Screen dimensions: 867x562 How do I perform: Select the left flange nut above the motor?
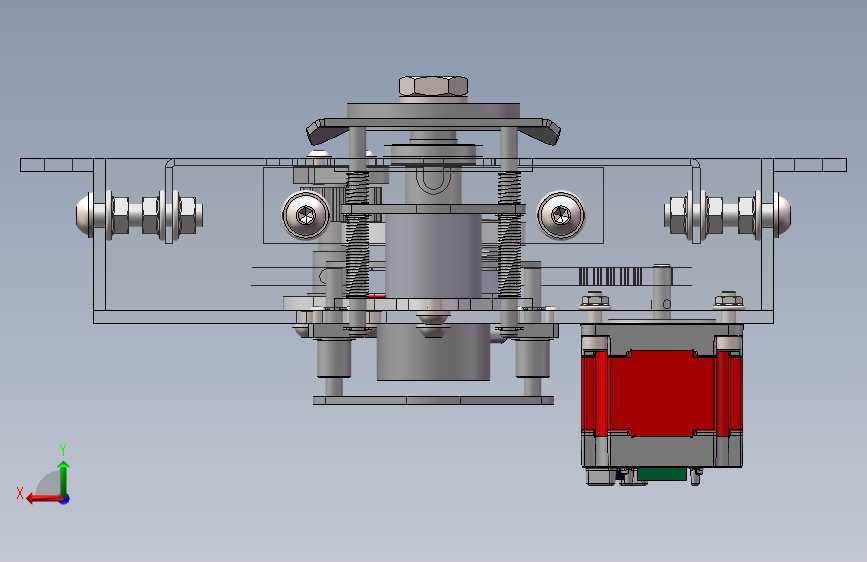(x=594, y=300)
